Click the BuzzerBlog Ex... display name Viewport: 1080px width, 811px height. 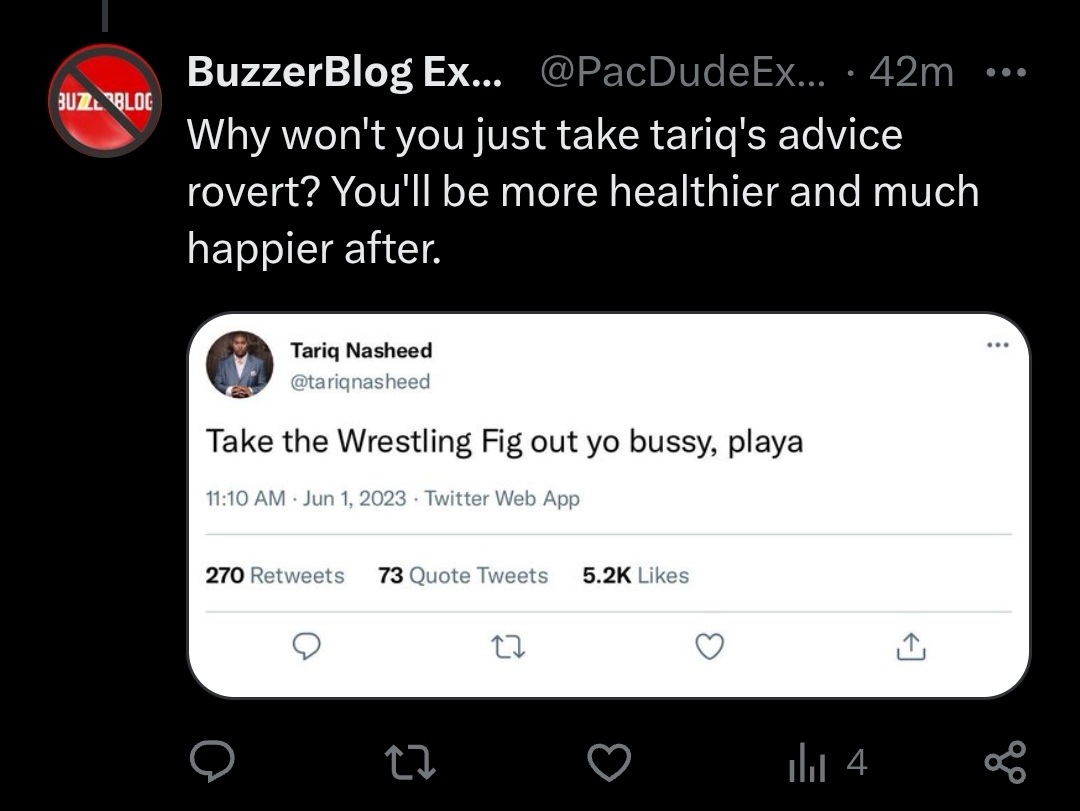345,72
